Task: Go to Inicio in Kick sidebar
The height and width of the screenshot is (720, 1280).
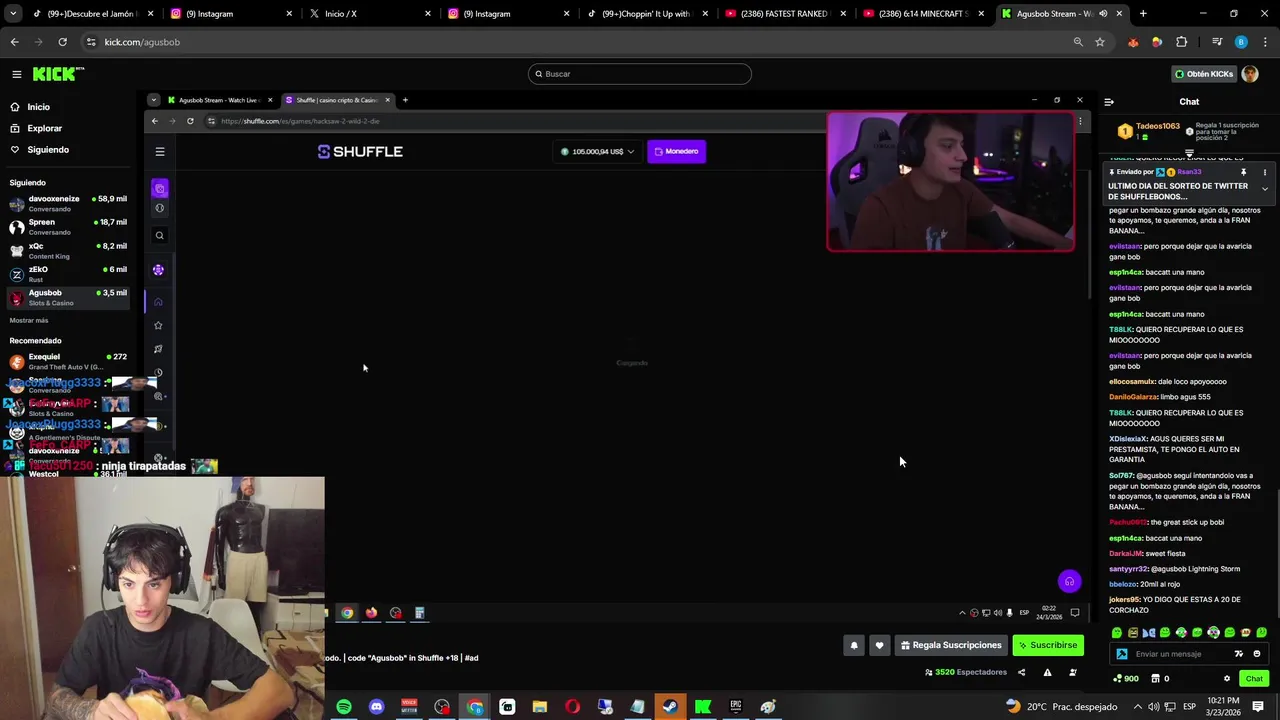Action: [38, 107]
